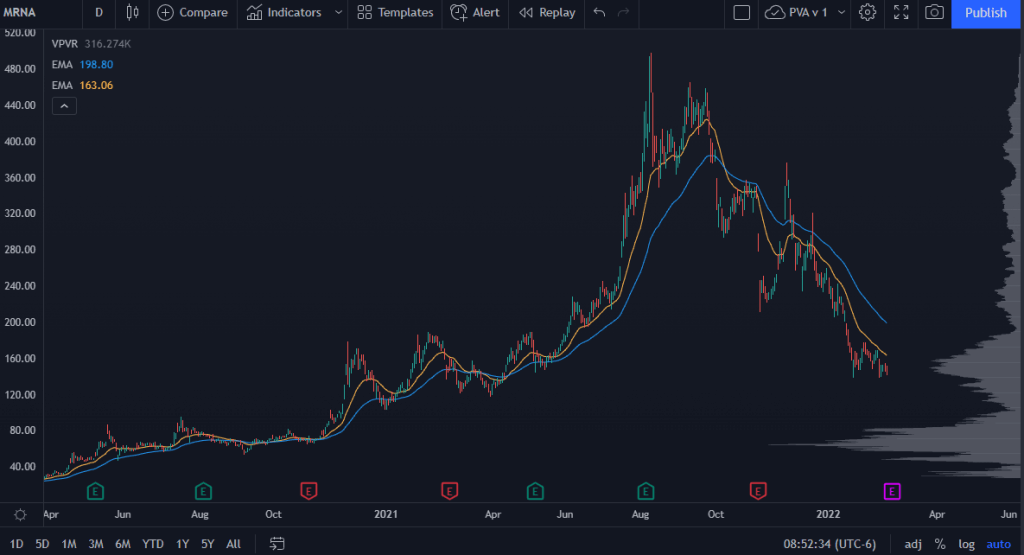Select the 3M time range
The image size is (1024, 555).
[x=95, y=544]
